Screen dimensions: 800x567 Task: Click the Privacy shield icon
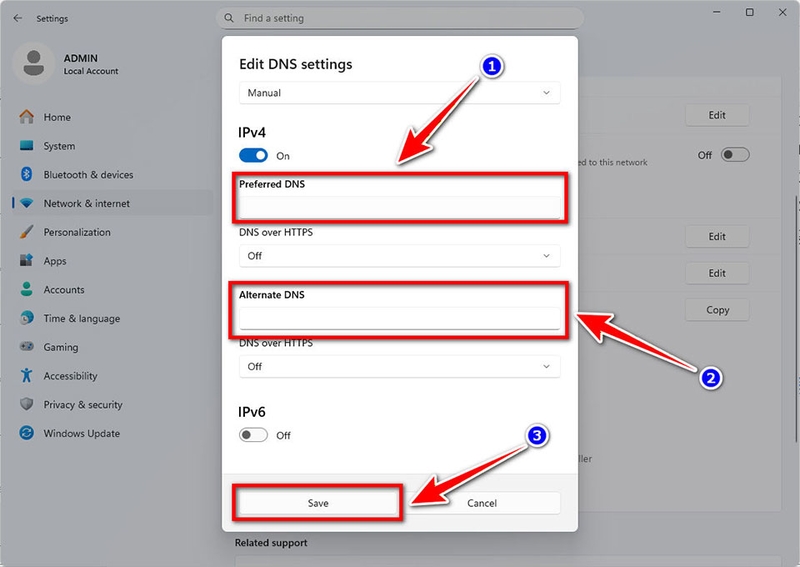click(27, 404)
